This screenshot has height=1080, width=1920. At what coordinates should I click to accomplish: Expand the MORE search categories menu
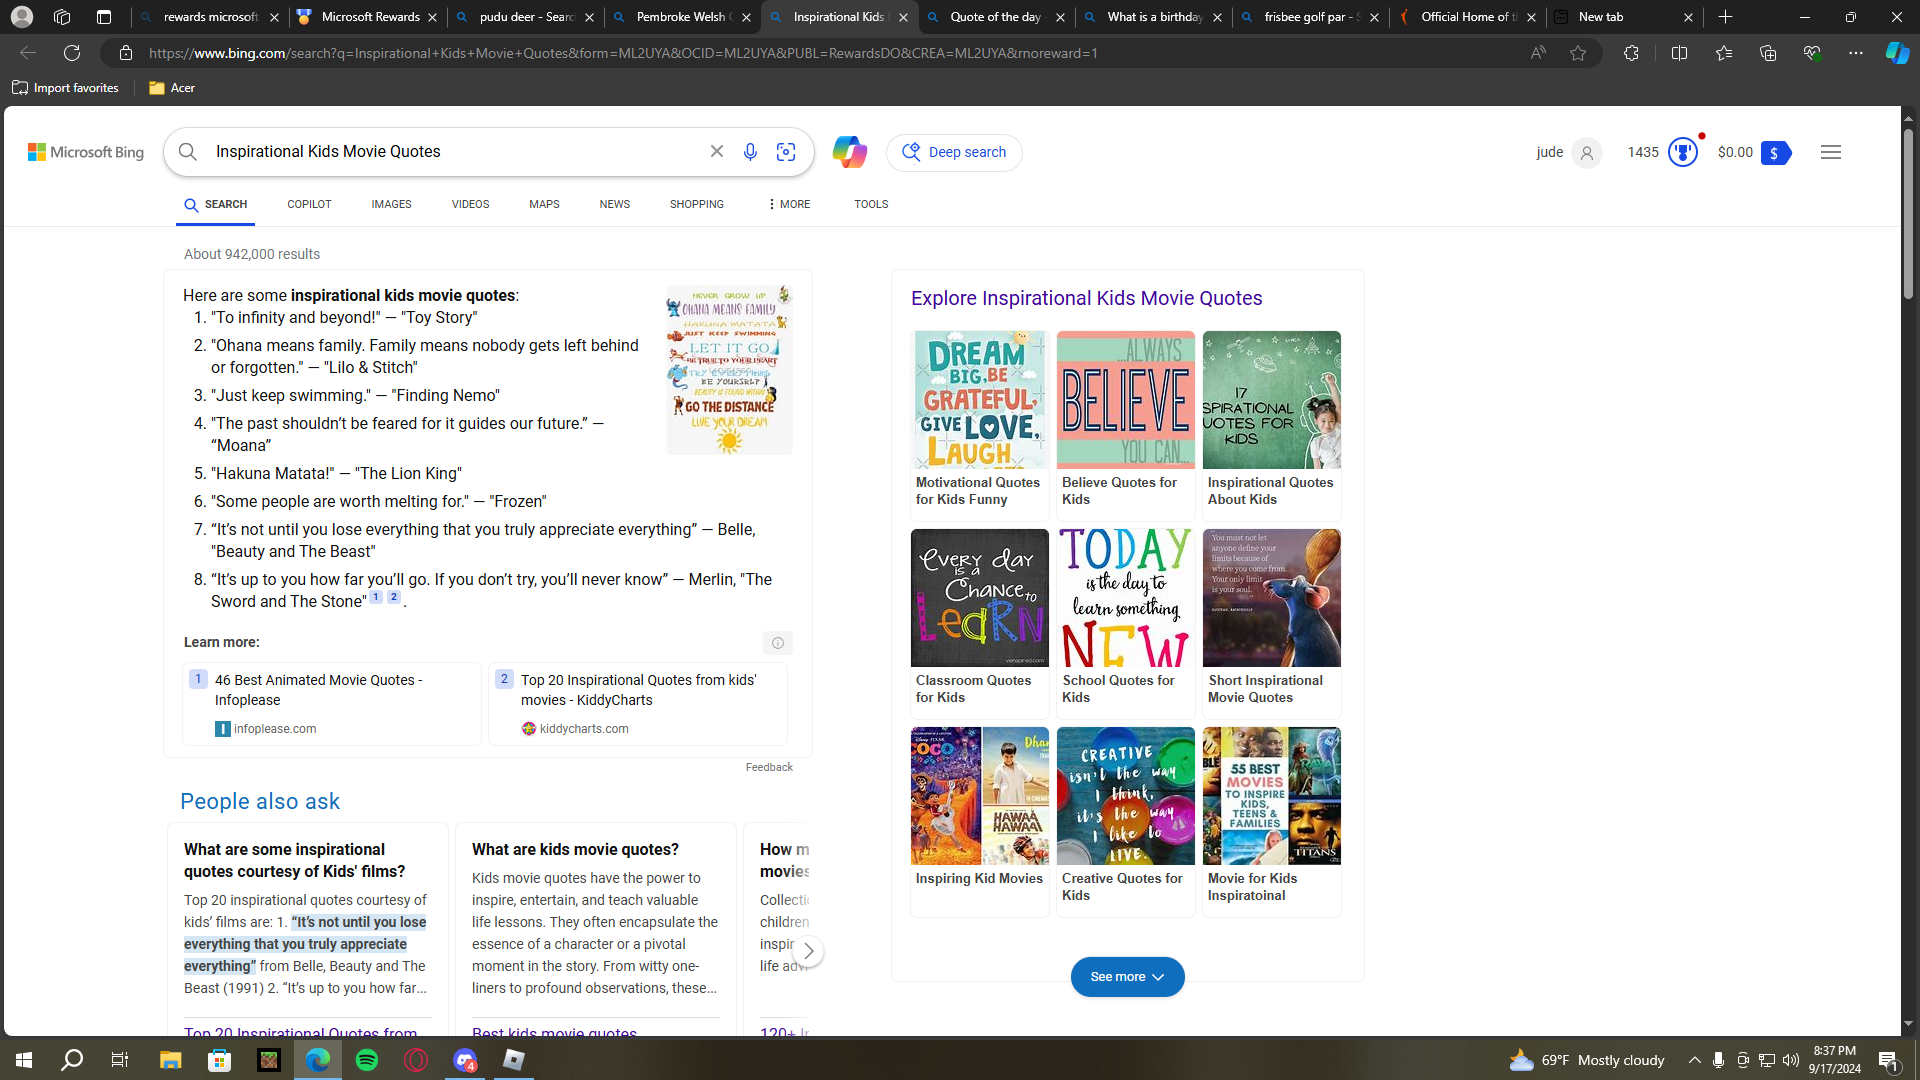(789, 204)
